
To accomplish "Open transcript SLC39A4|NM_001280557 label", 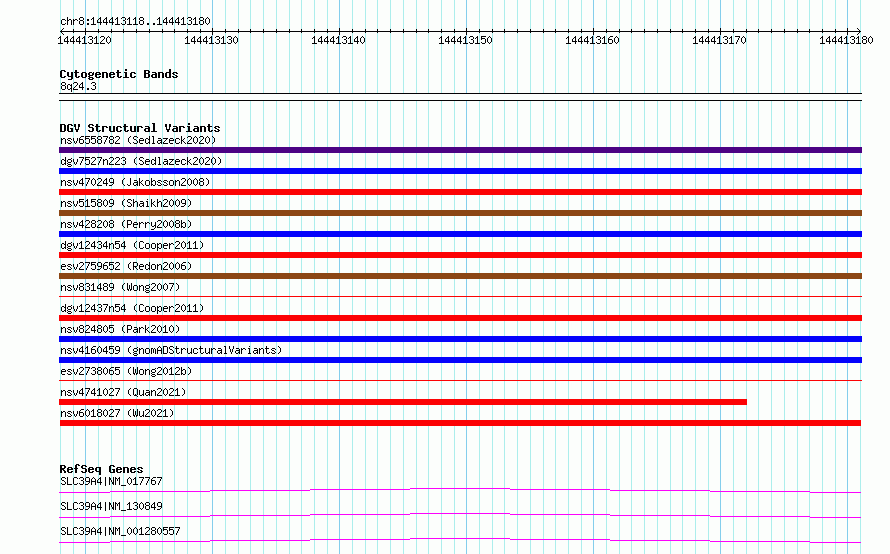I will click(120, 531).
